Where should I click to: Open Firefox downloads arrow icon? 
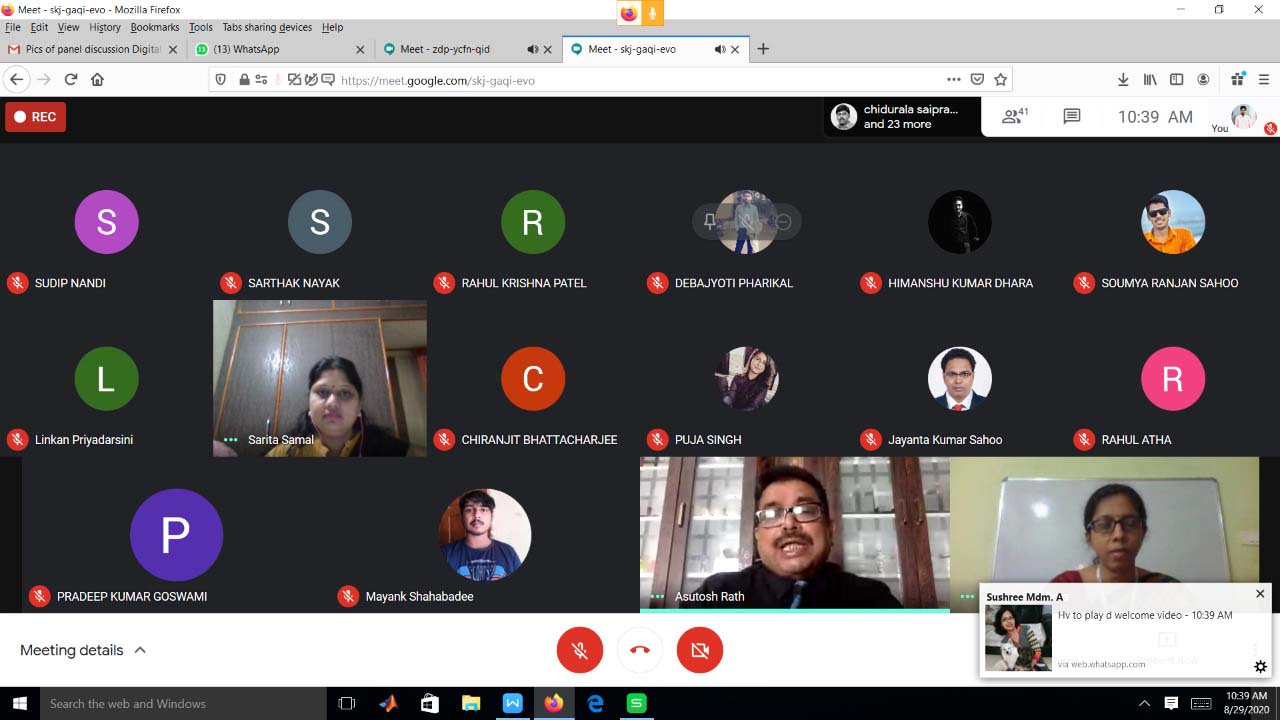1123,80
